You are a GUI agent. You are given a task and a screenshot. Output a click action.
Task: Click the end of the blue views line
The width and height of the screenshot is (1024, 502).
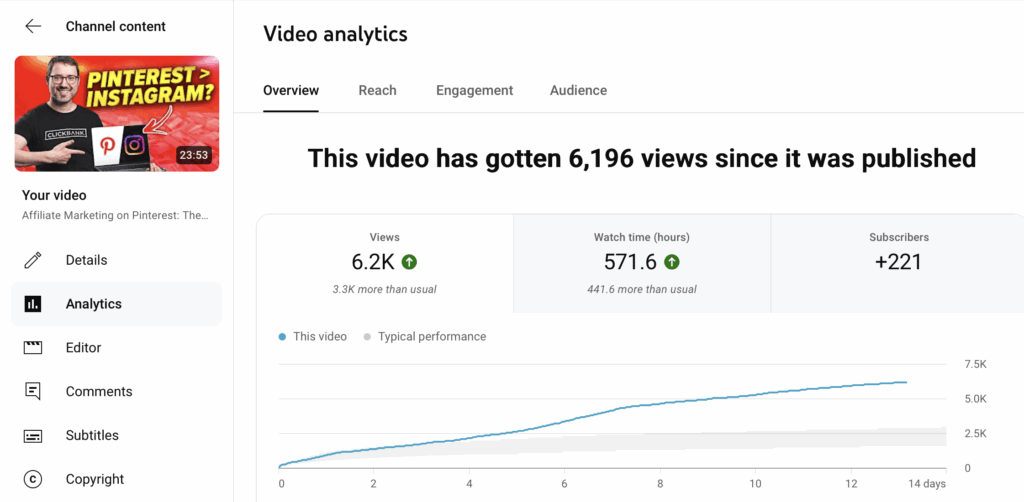point(906,382)
